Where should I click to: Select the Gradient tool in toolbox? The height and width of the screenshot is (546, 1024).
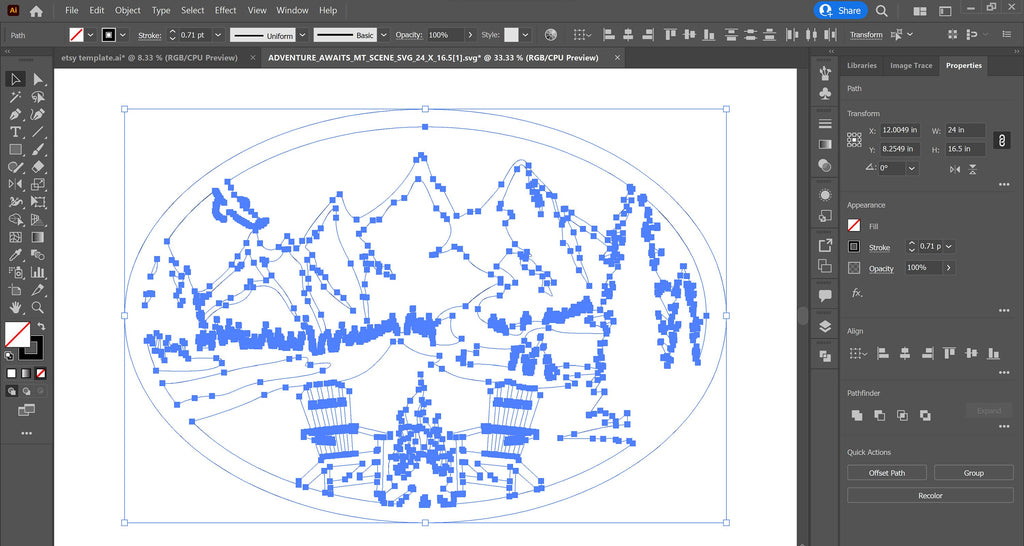pos(38,237)
